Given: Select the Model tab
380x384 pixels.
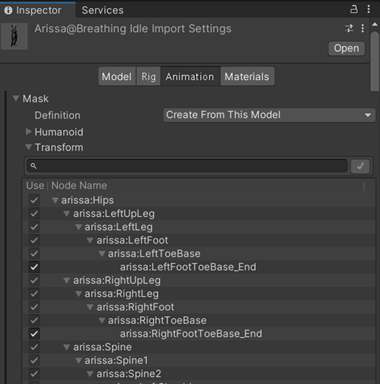Looking at the screenshot, I should (x=117, y=77).
